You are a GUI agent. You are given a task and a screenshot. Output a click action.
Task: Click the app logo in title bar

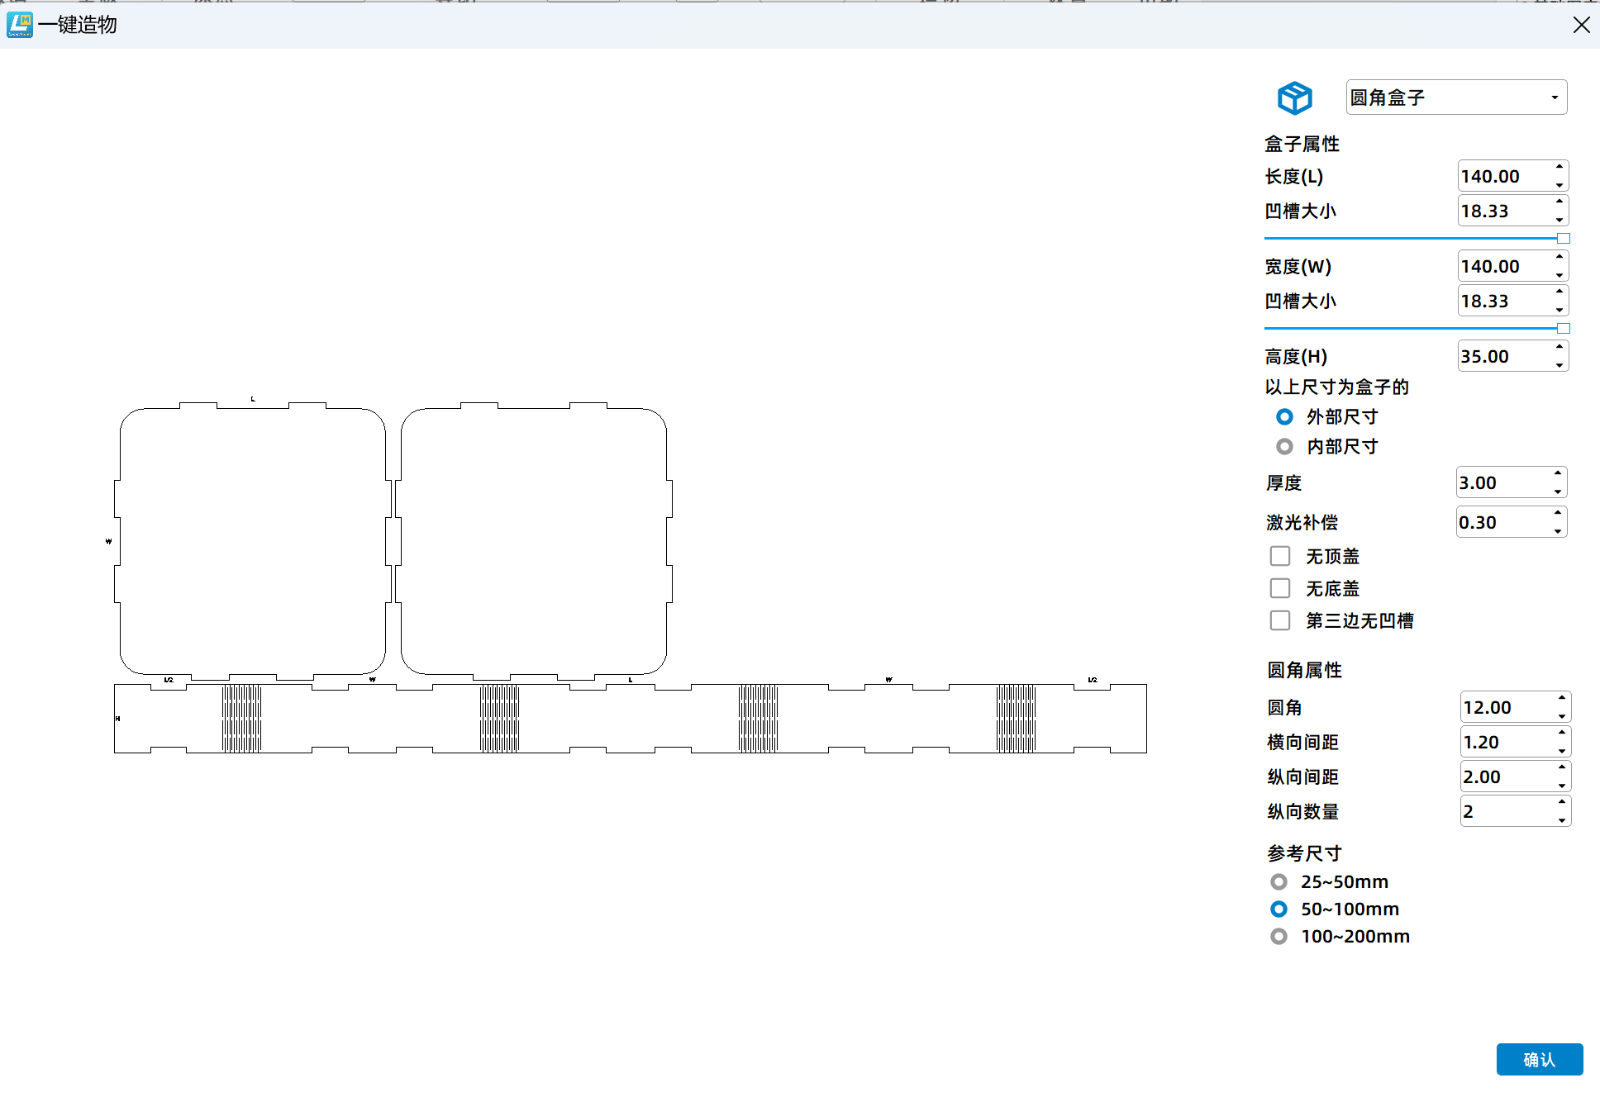tap(19, 25)
